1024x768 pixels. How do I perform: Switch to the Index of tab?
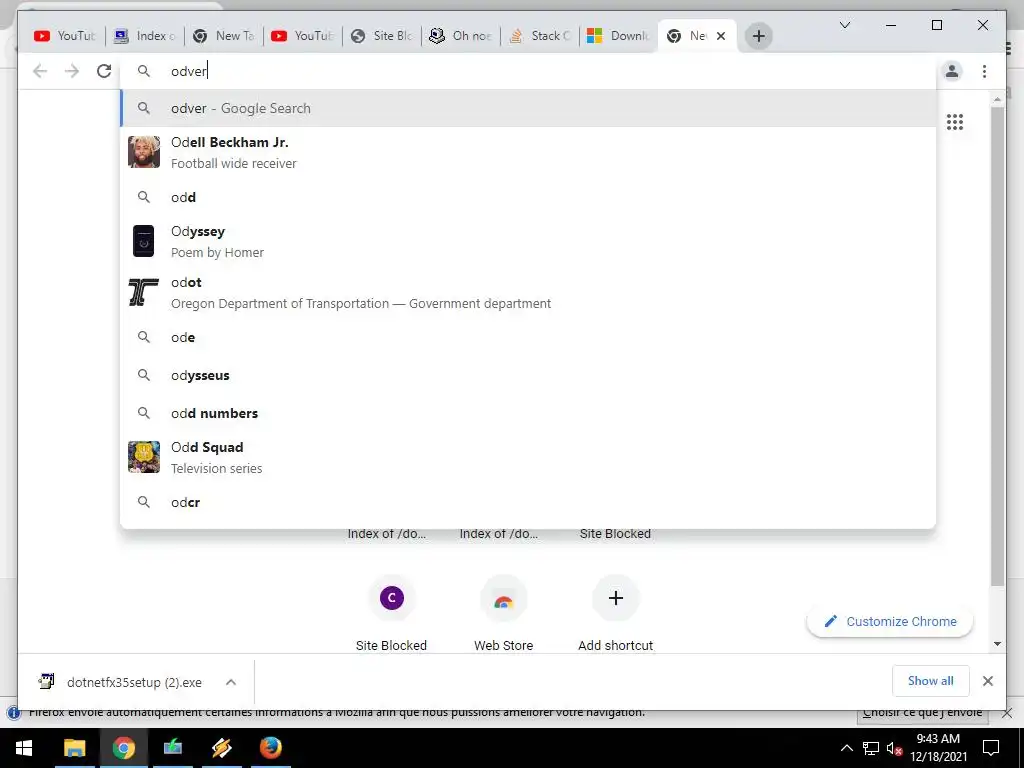pyautogui.click(x=144, y=36)
